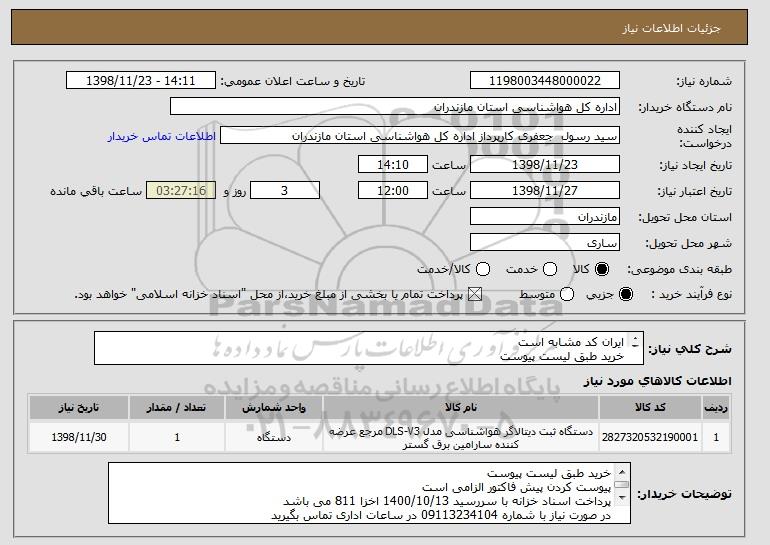Click the remaining days field showing 3

pos(285,191)
